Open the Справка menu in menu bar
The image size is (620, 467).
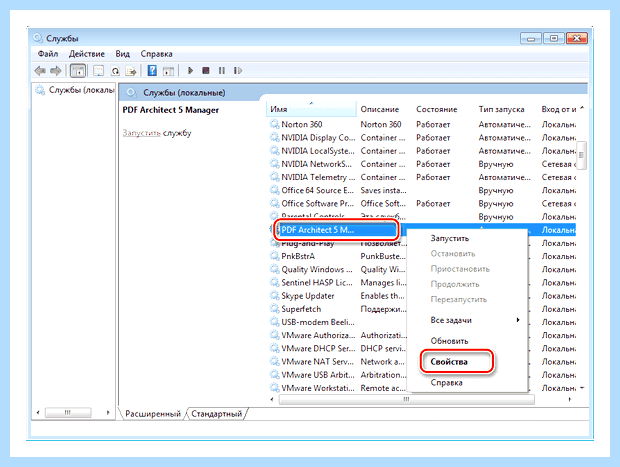pyautogui.click(x=157, y=54)
